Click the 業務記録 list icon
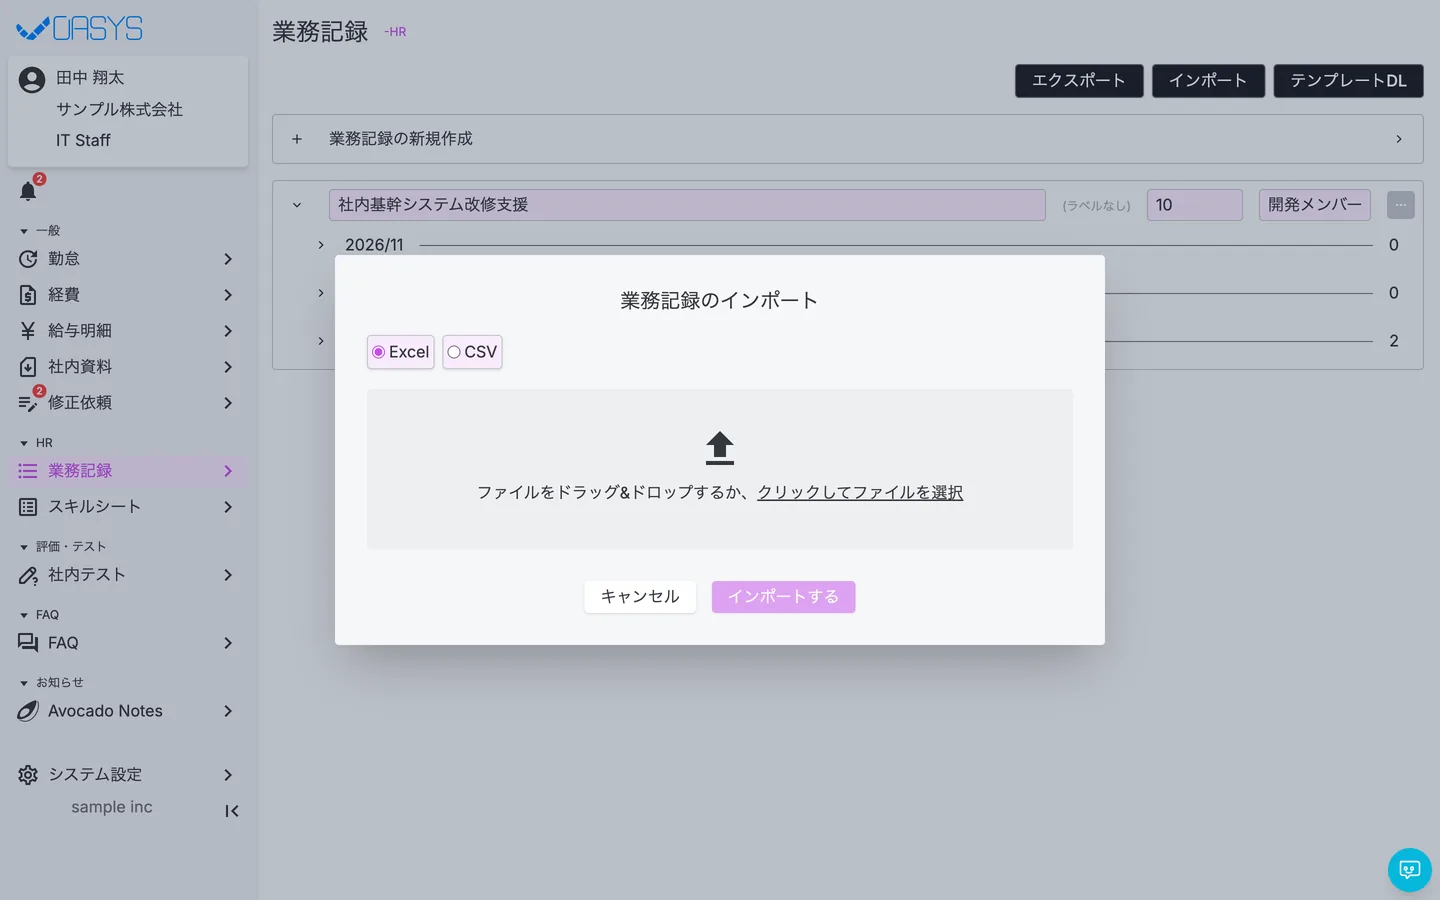Image resolution: width=1440 pixels, height=900 pixels. [28, 471]
